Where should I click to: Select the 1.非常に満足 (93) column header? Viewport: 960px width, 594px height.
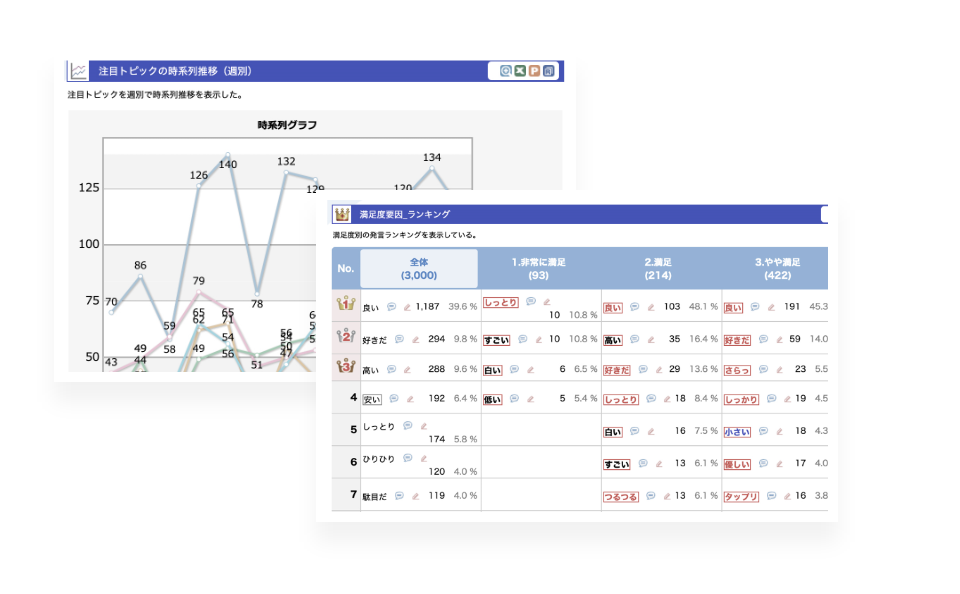(x=539, y=268)
